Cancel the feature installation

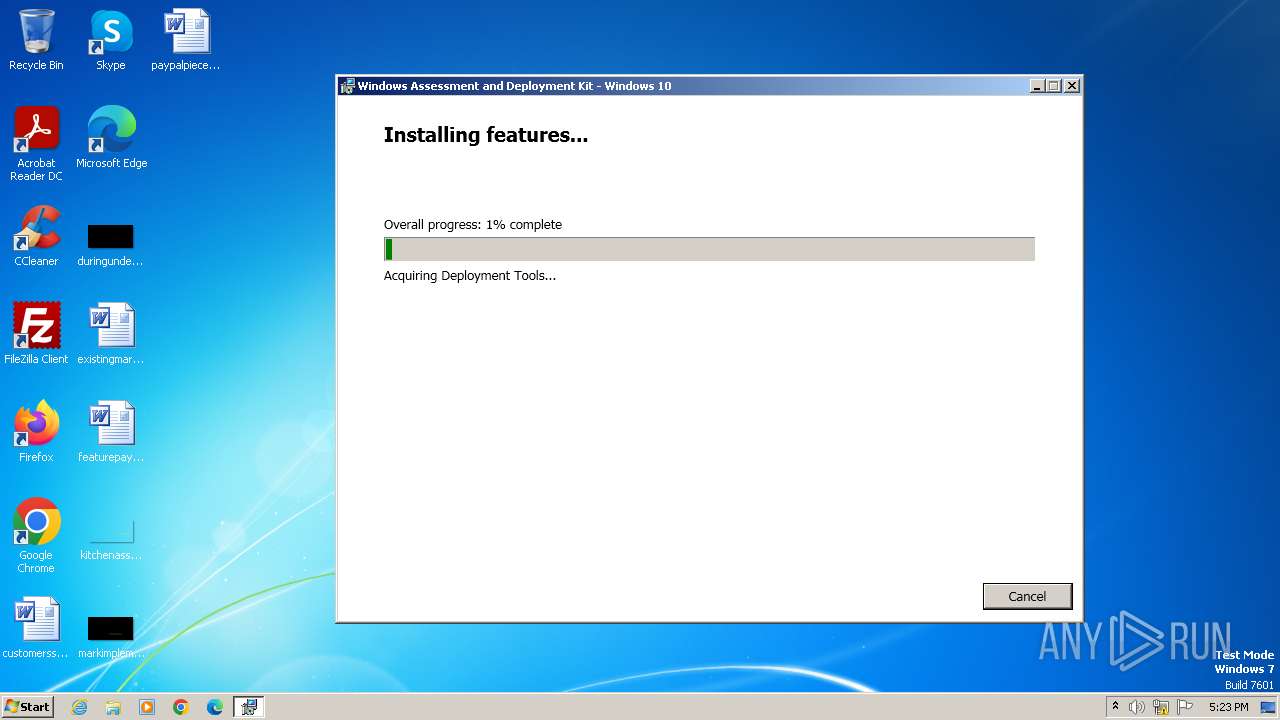click(1027, 596)
